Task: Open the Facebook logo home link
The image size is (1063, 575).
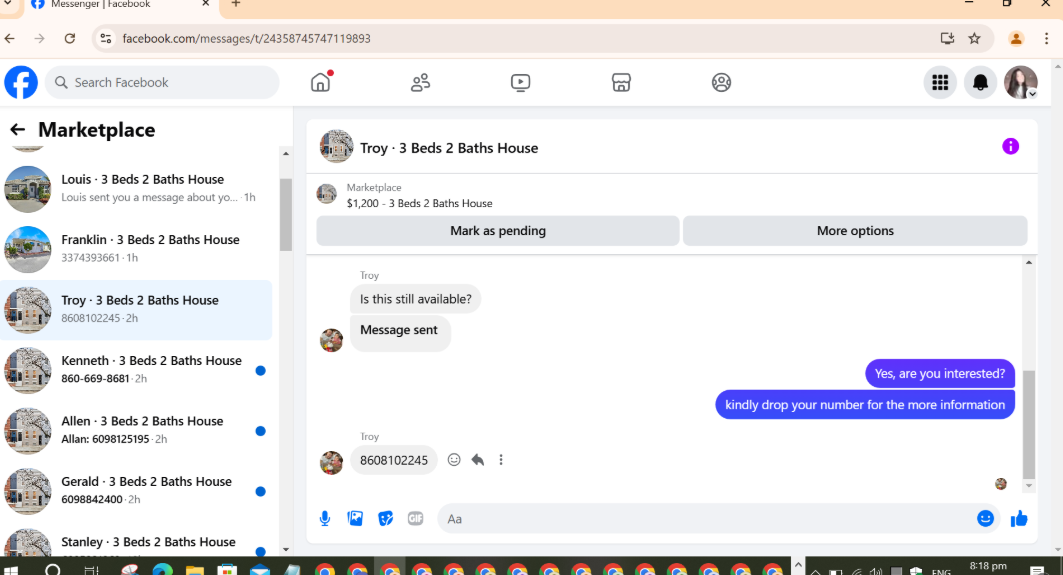Action: (x=21, y=83)
